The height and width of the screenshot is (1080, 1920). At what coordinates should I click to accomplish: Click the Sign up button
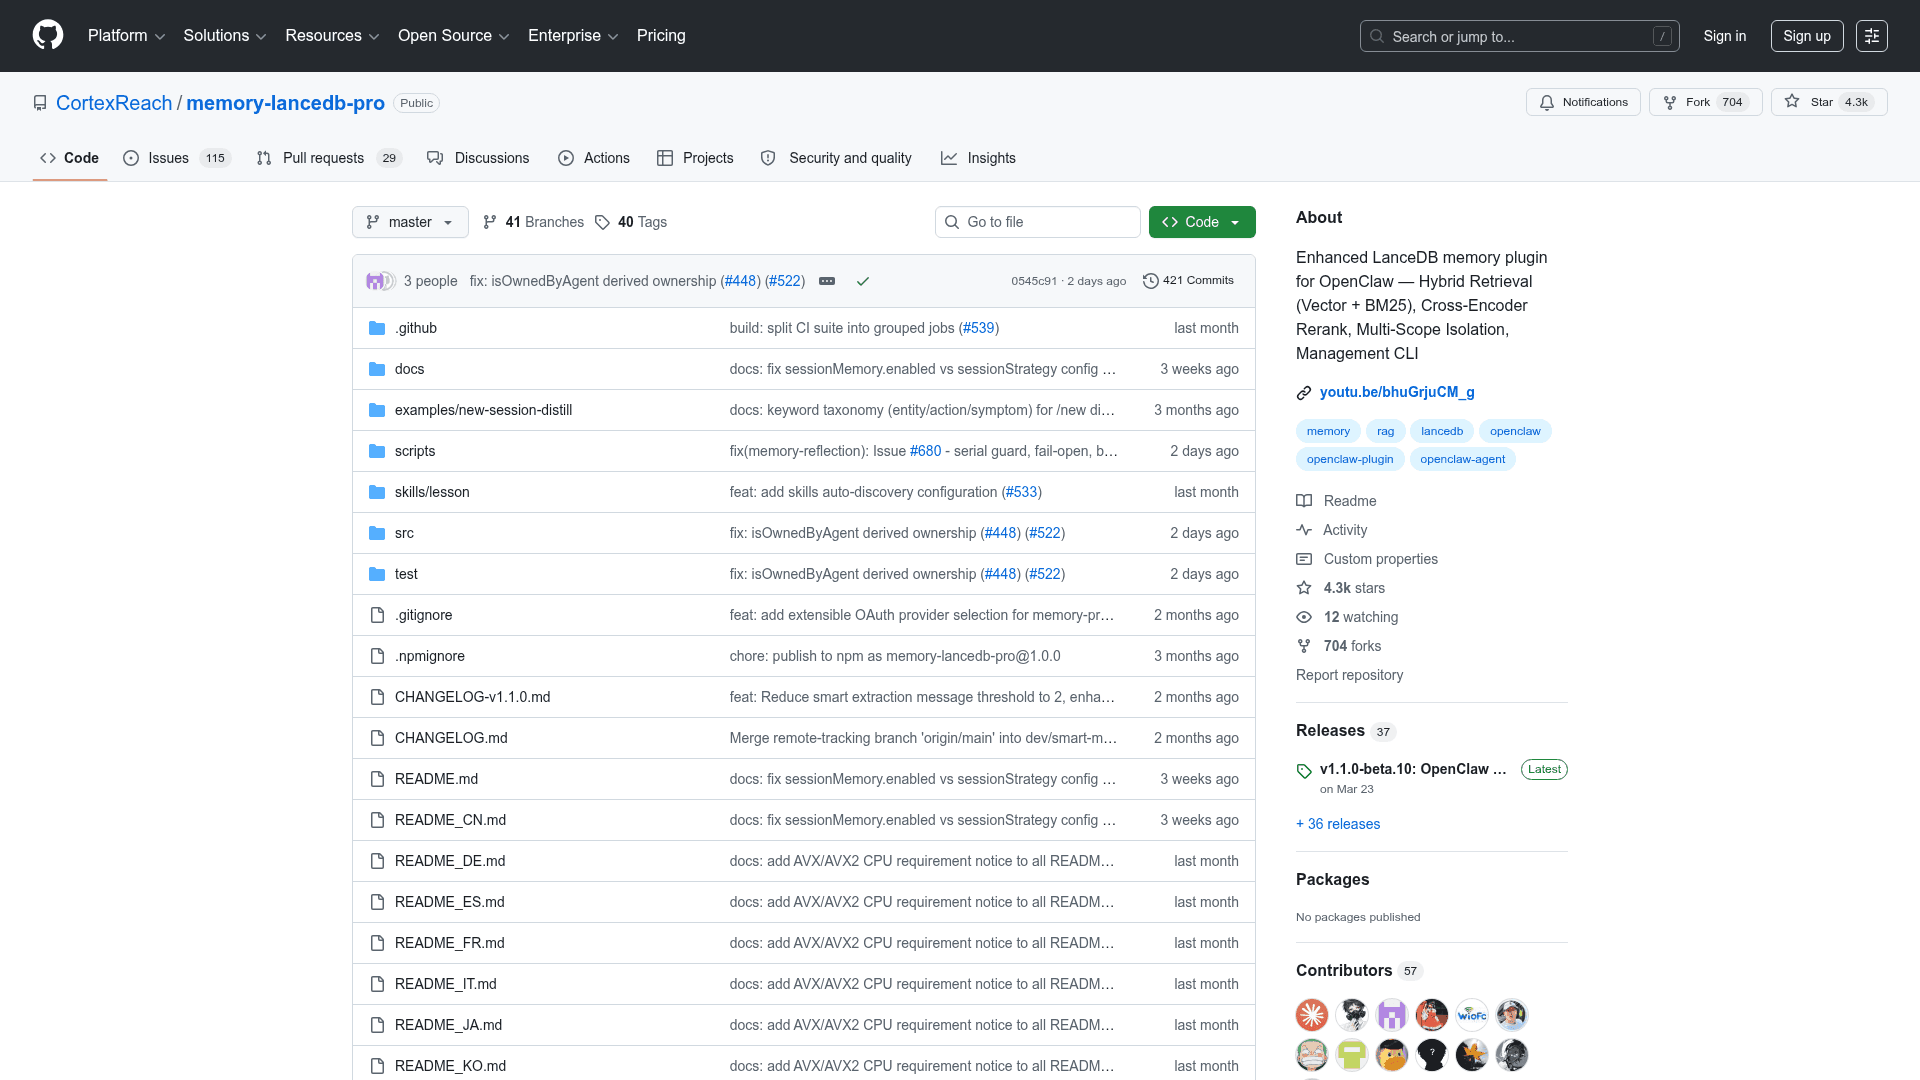tap(1807, 36)
